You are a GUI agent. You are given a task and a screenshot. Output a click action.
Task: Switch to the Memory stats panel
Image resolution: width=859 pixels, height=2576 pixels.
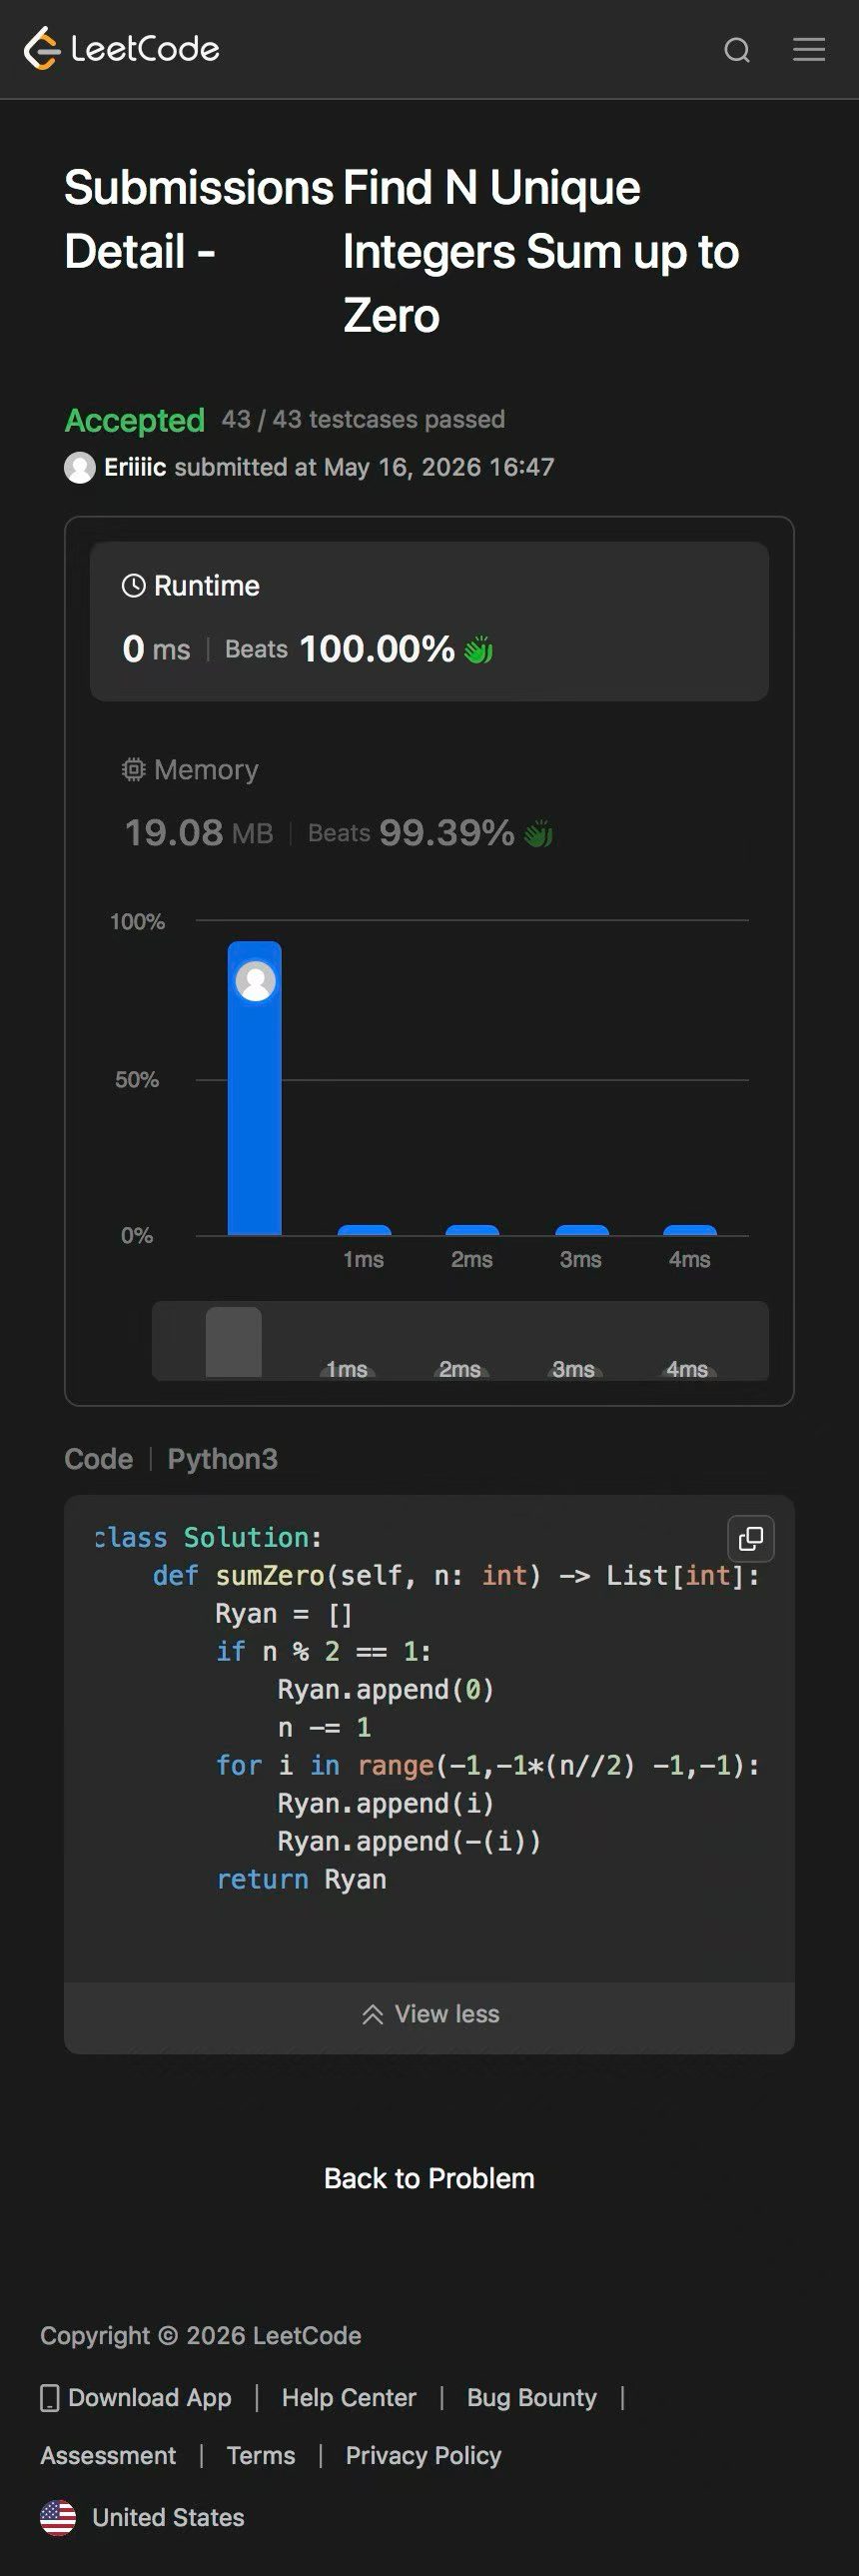(x=429, y=802)
